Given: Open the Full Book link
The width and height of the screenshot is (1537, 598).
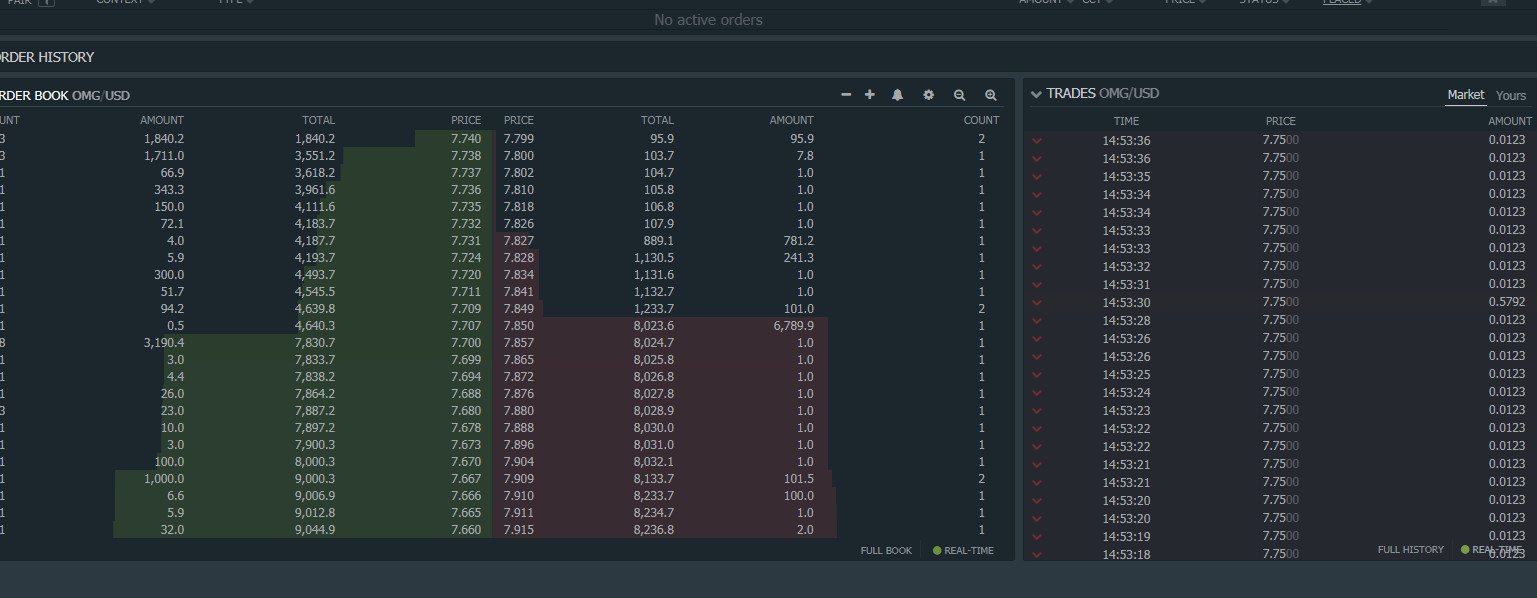Looking at the screenshot, I should [x=886, y=551].
